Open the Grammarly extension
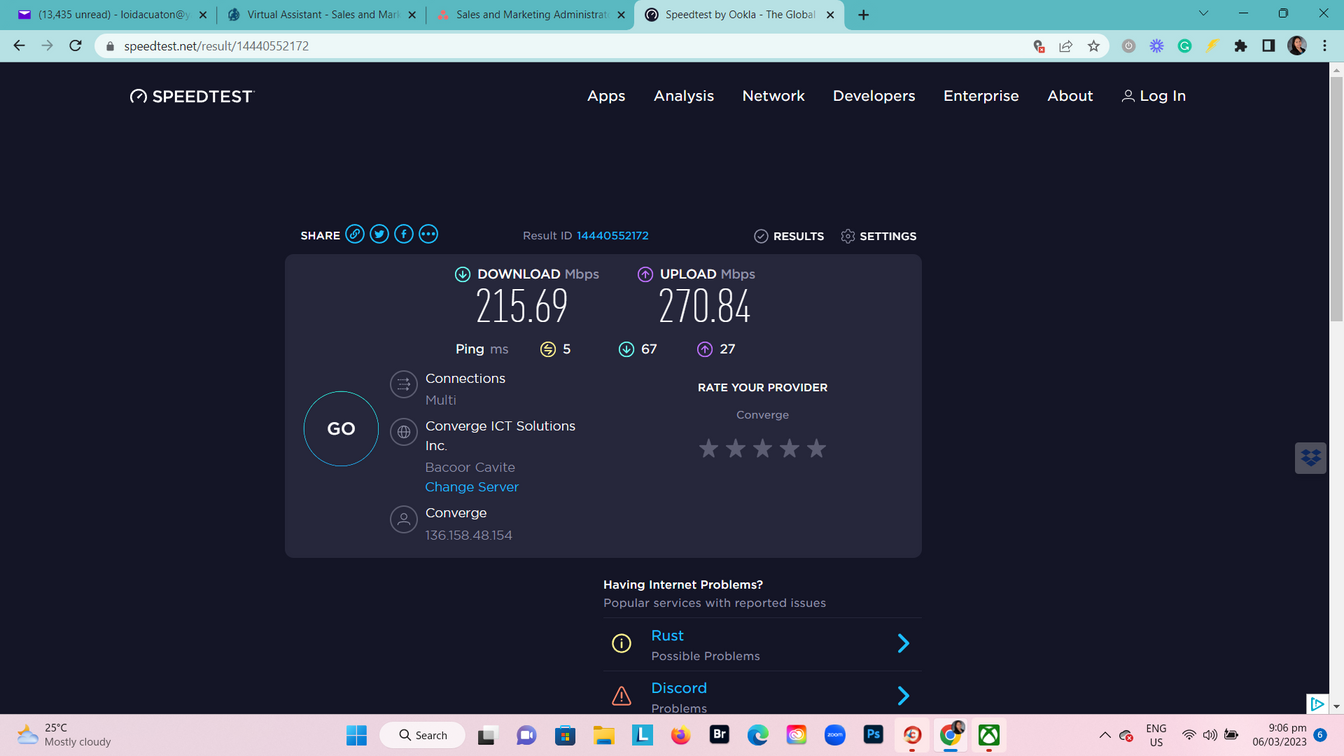1344x756 pixels. pos(1185,46)
